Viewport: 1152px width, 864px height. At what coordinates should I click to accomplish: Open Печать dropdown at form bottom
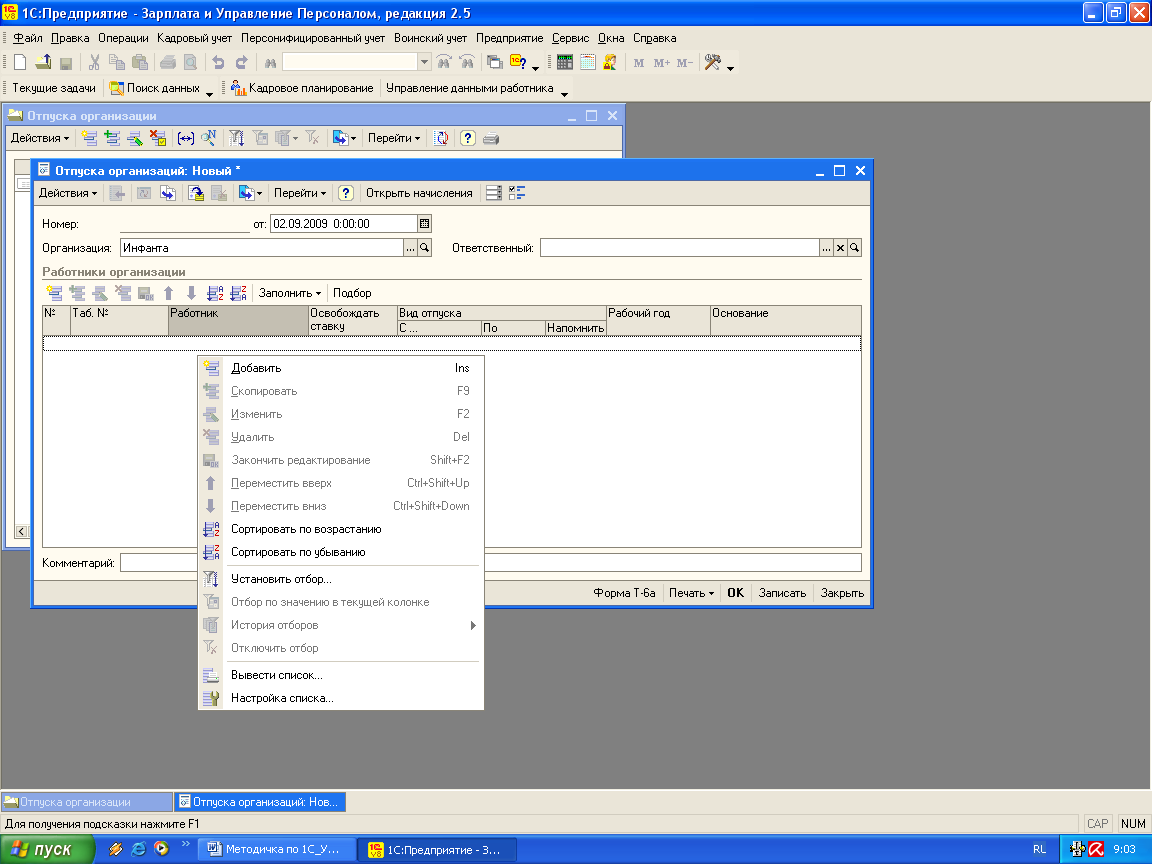click(691, 593)
